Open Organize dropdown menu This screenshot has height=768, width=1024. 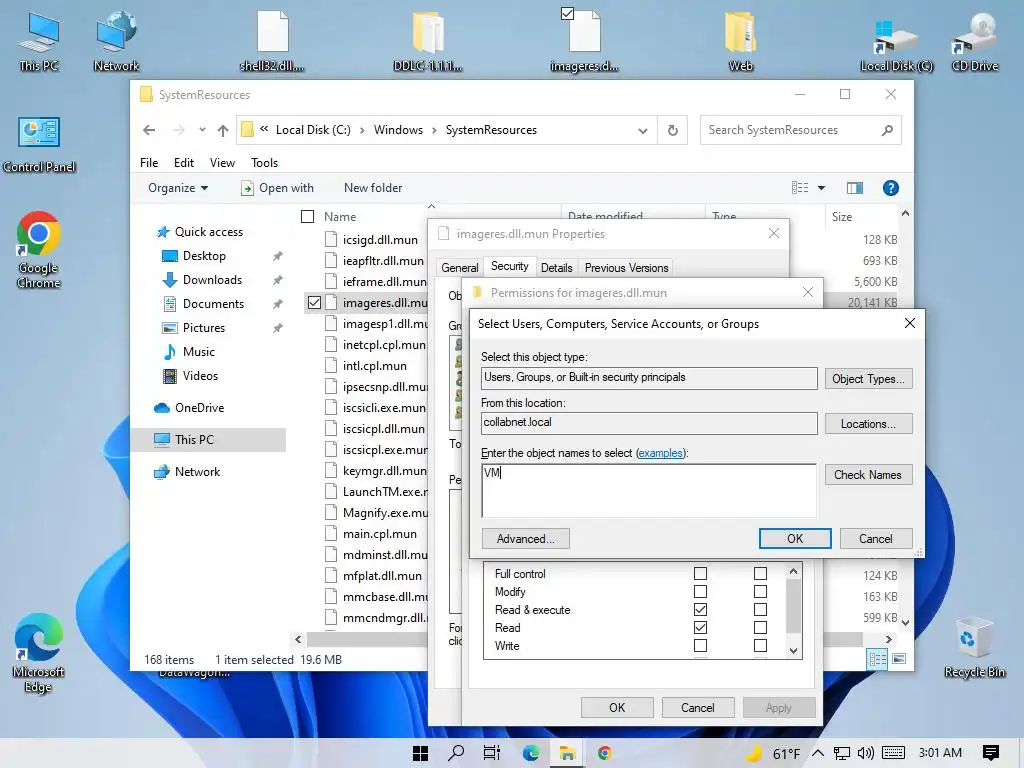coord(178,188)
